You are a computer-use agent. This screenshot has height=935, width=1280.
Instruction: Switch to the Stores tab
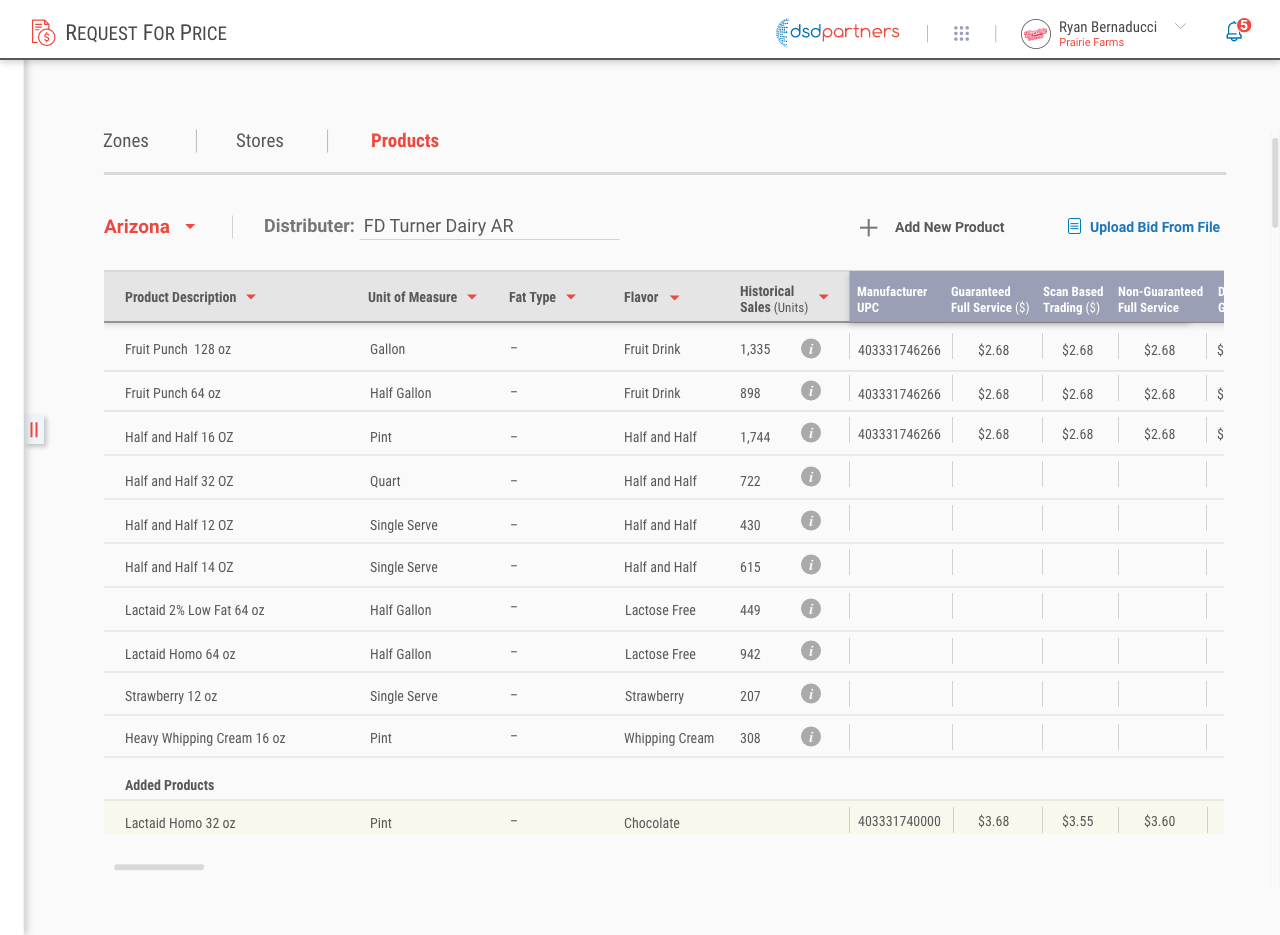coord(260,141)
